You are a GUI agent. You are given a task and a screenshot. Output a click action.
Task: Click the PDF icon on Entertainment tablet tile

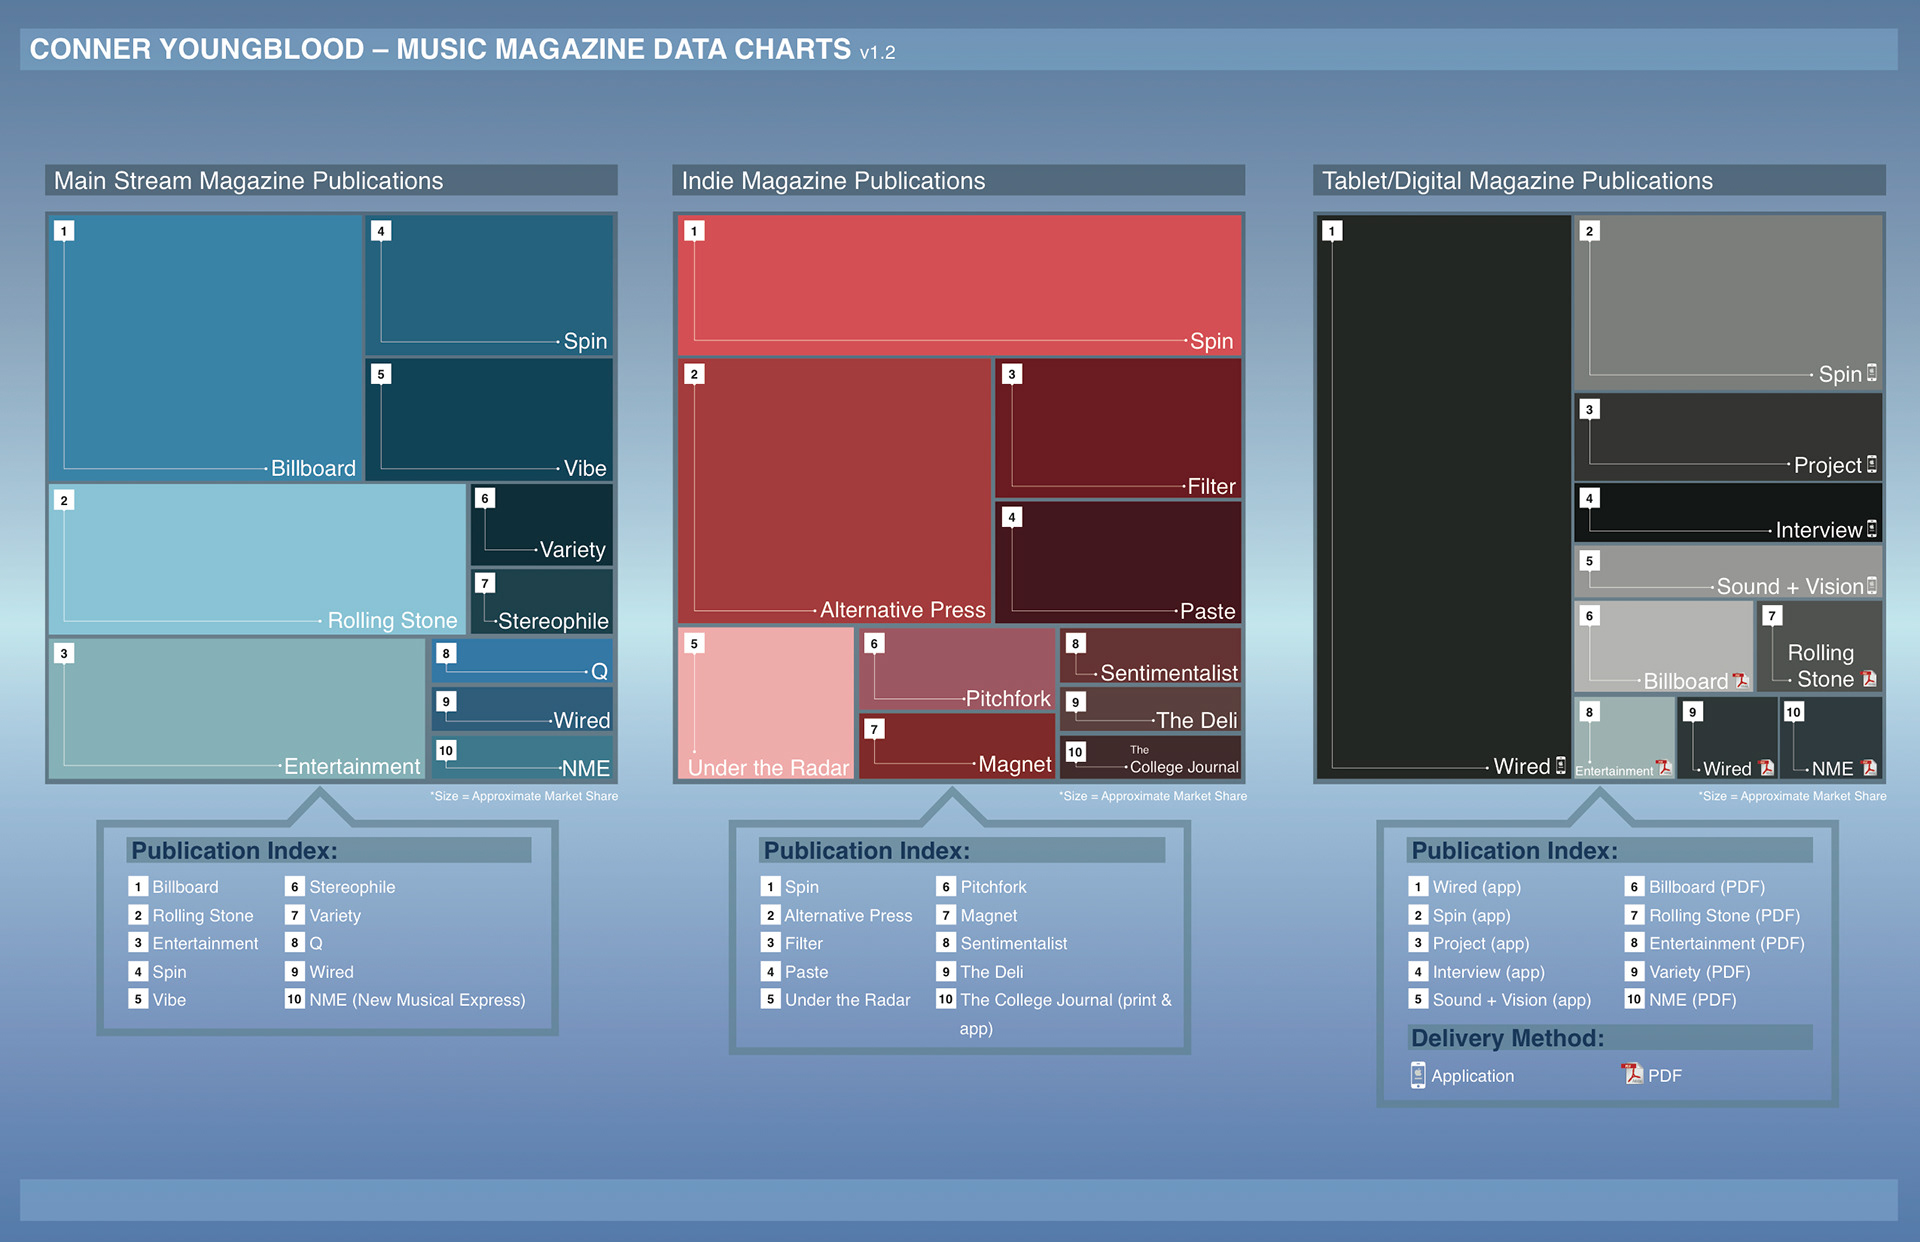point(1664,768)
